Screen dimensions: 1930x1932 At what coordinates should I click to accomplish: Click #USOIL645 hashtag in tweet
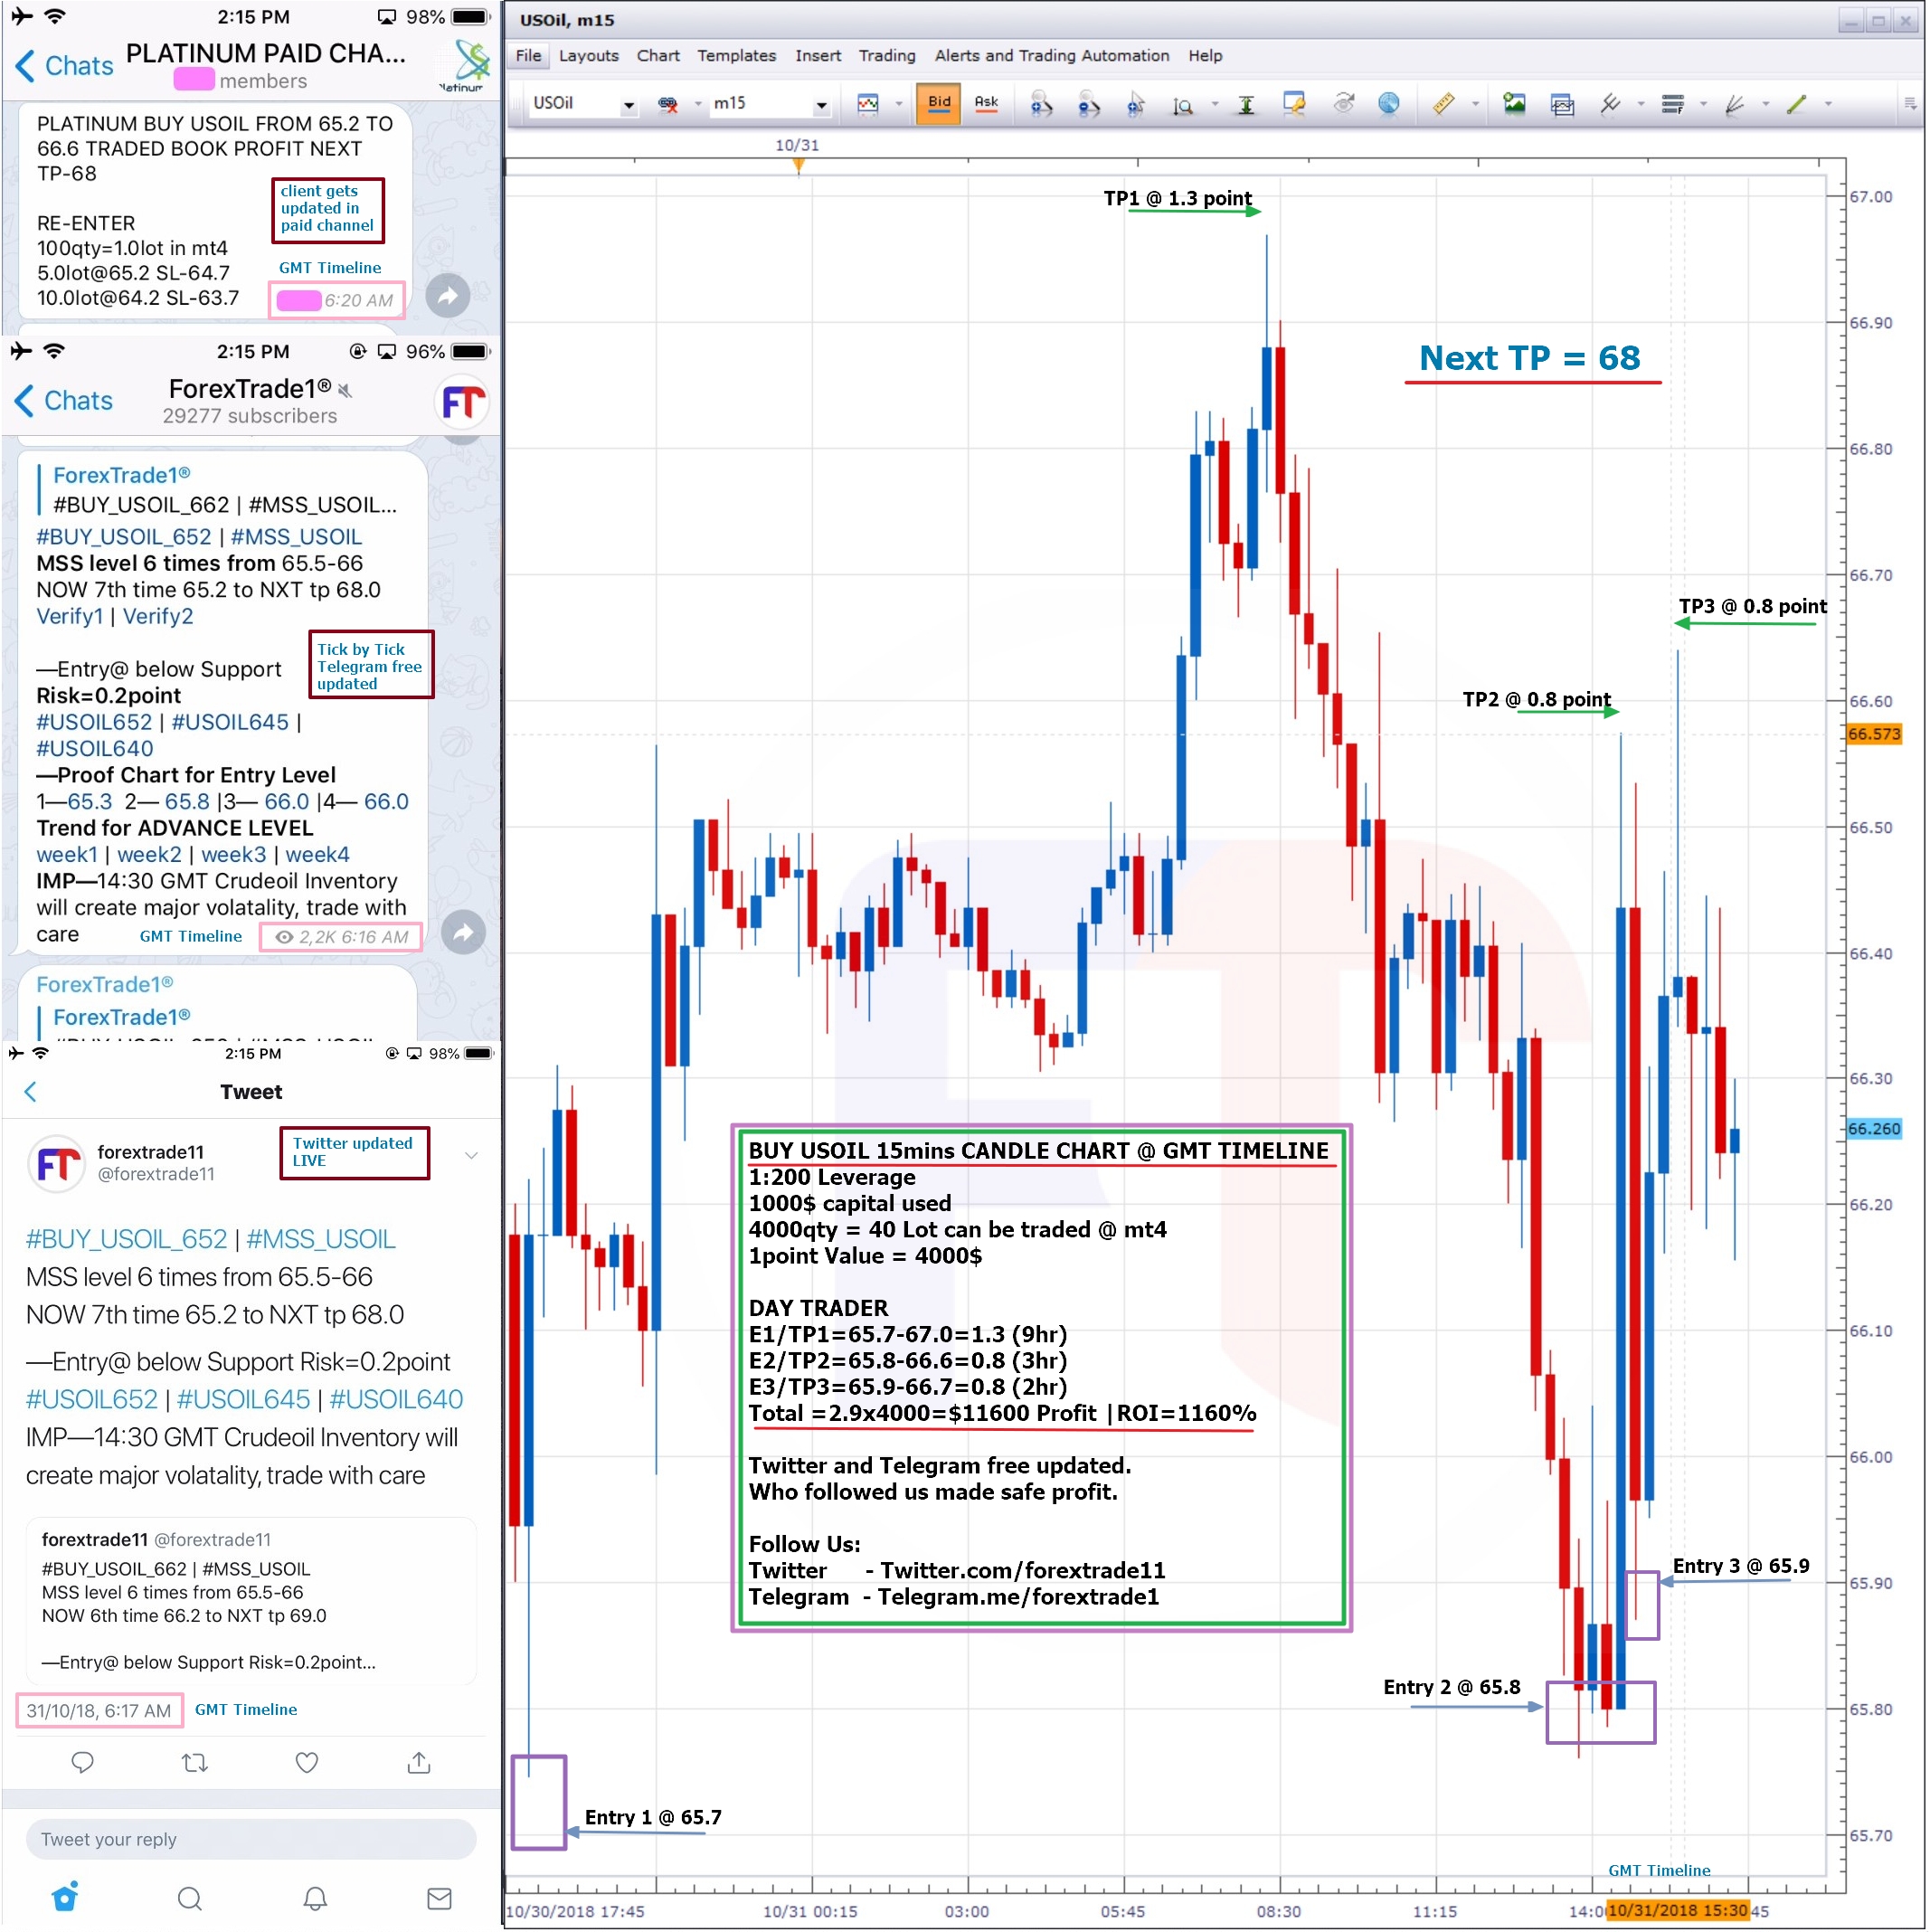coord(243,1399)
